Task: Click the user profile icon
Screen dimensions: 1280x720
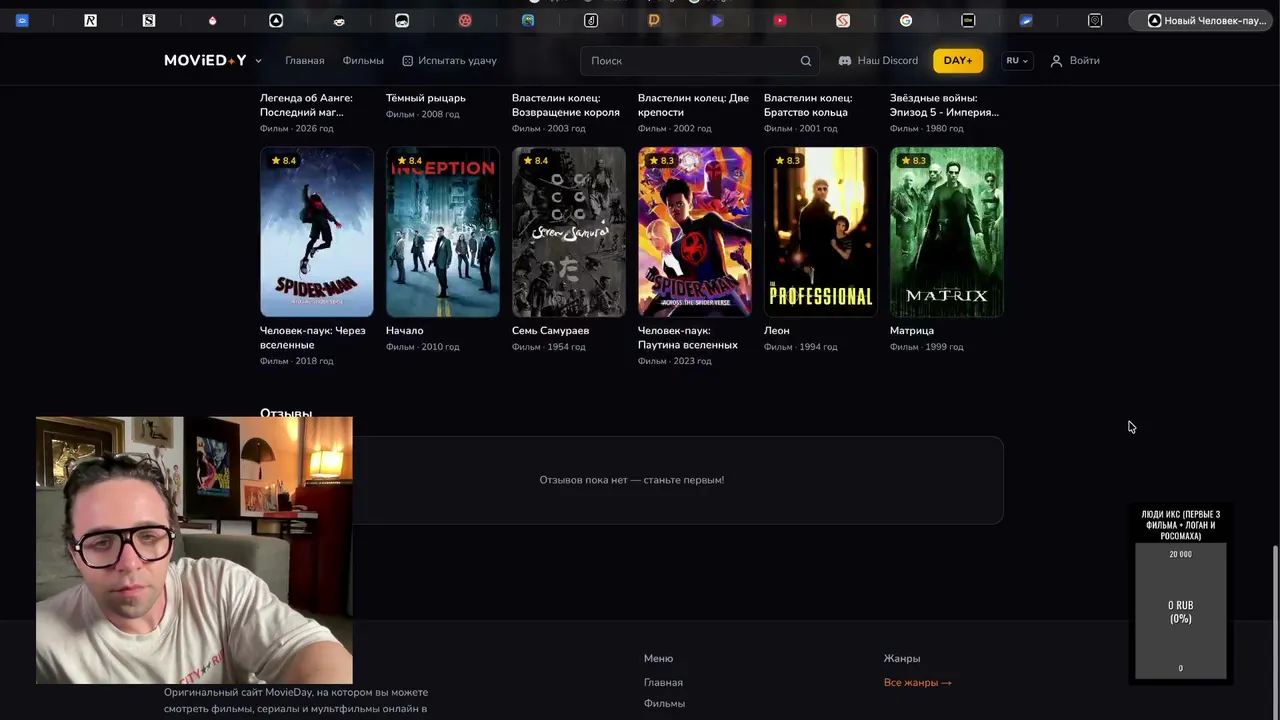Action: pyautogui.click(x=1056, y=61)
